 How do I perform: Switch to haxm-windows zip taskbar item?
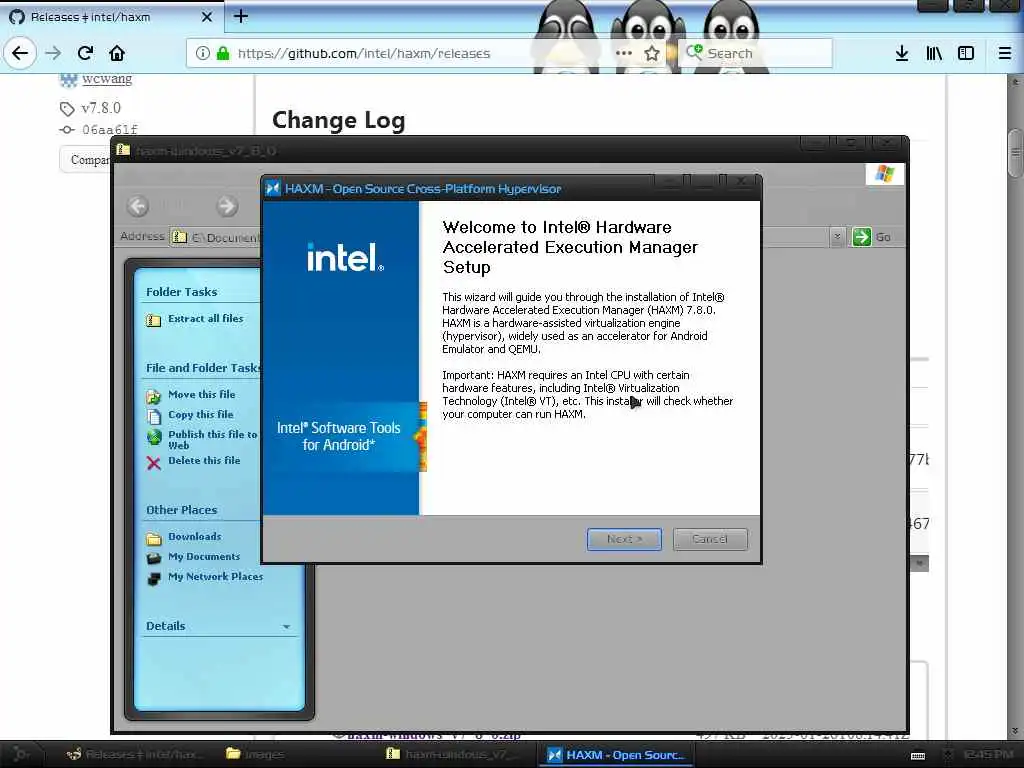[x=451, y=754]
